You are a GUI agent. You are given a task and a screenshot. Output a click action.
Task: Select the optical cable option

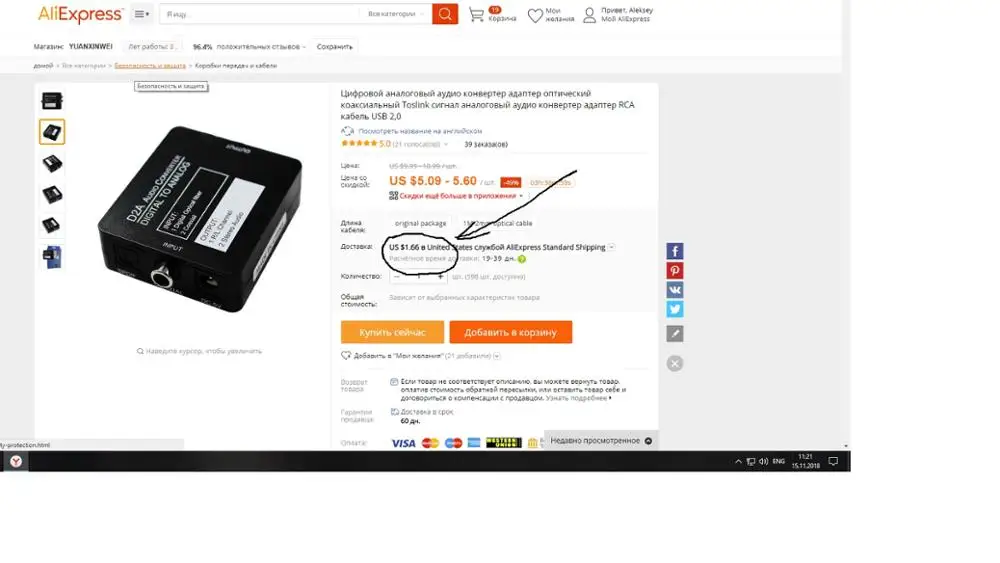point(497,223)
